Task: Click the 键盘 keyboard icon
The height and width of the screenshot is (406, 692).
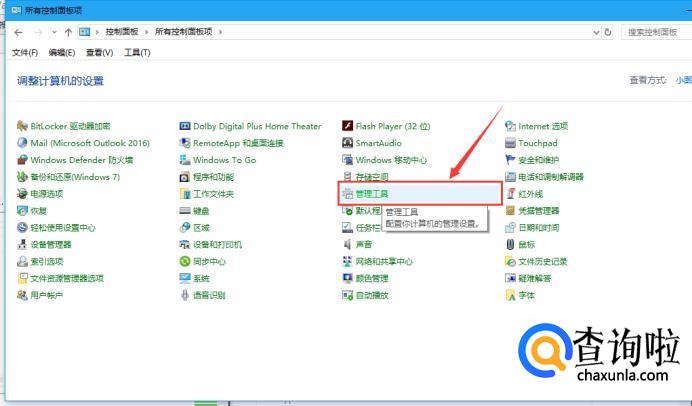Action: tap(185, 211)
